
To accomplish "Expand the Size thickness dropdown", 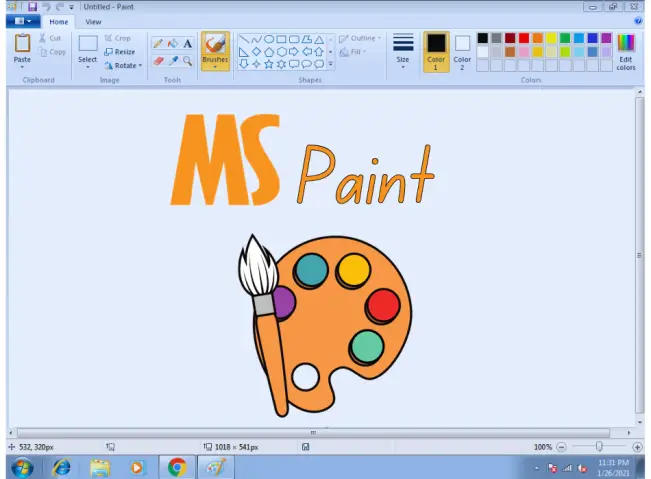I will (x=403, y=50).
